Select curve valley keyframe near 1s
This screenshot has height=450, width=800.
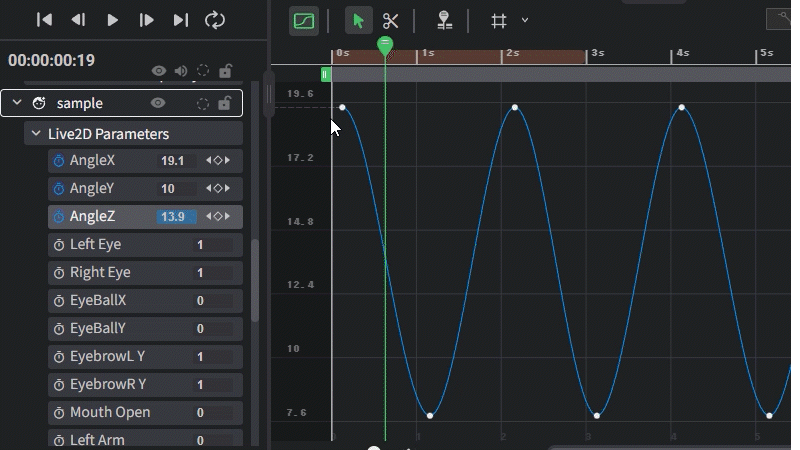point(430,416)
